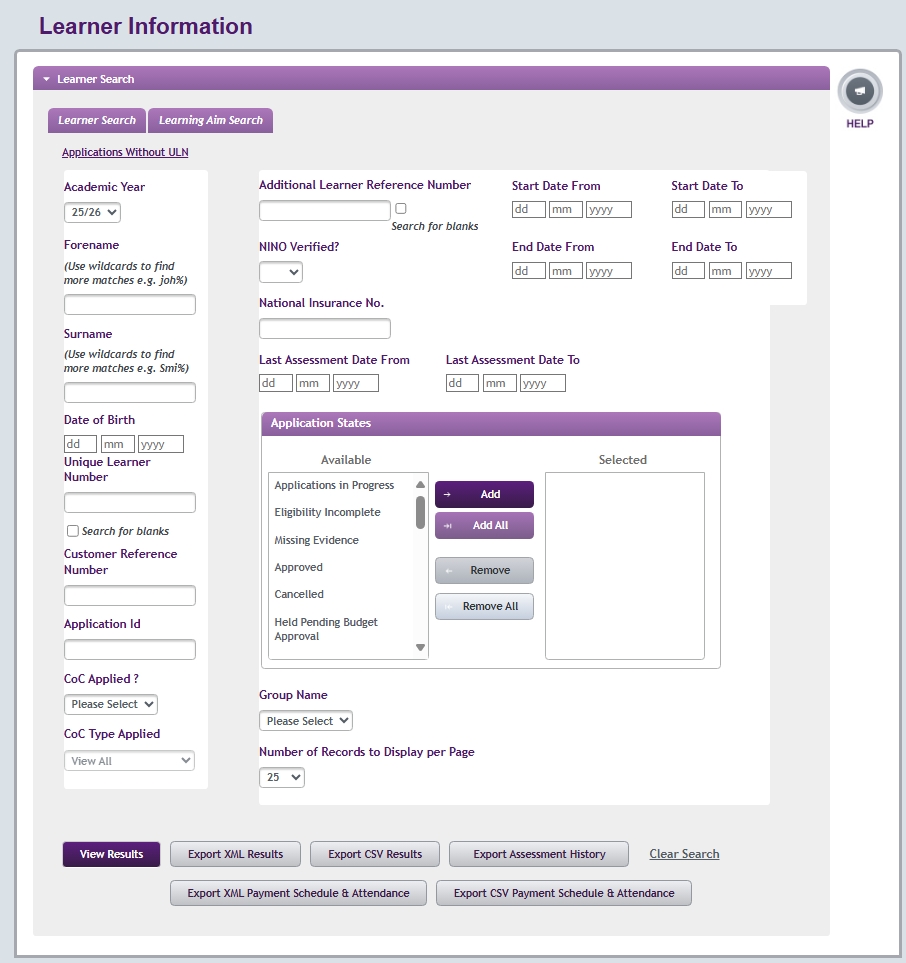906x963 pixels.
Task: Add the selected application state
Action: tap(484, 494)
